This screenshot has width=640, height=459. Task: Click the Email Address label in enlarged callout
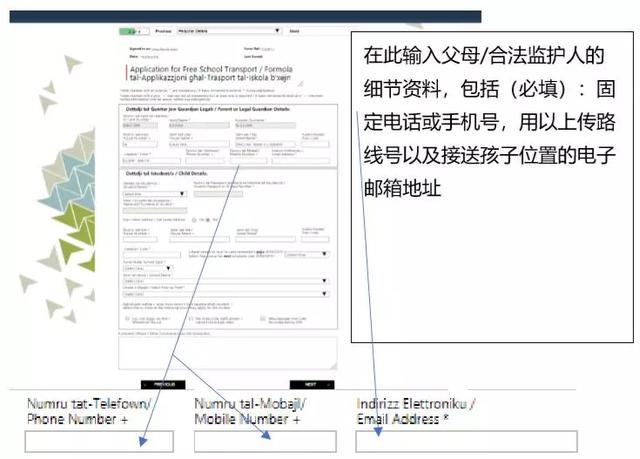[x=415, y=411]
